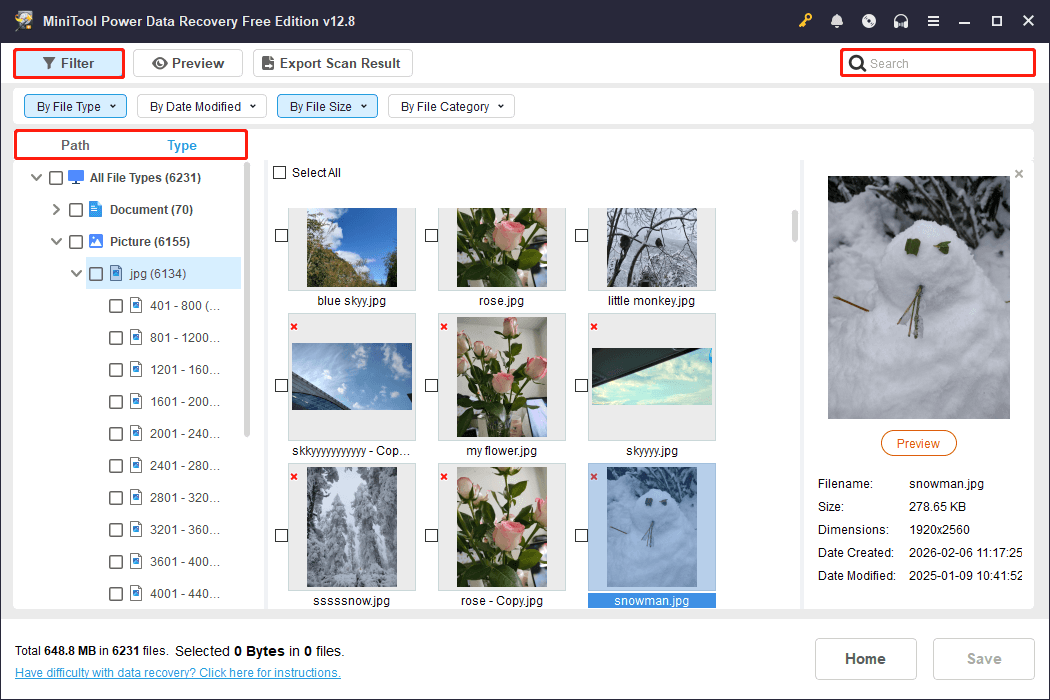Image resolution: width=1050 pixels, height=700 pixels.
Task: Click the Home button
Action: (865, 658)
